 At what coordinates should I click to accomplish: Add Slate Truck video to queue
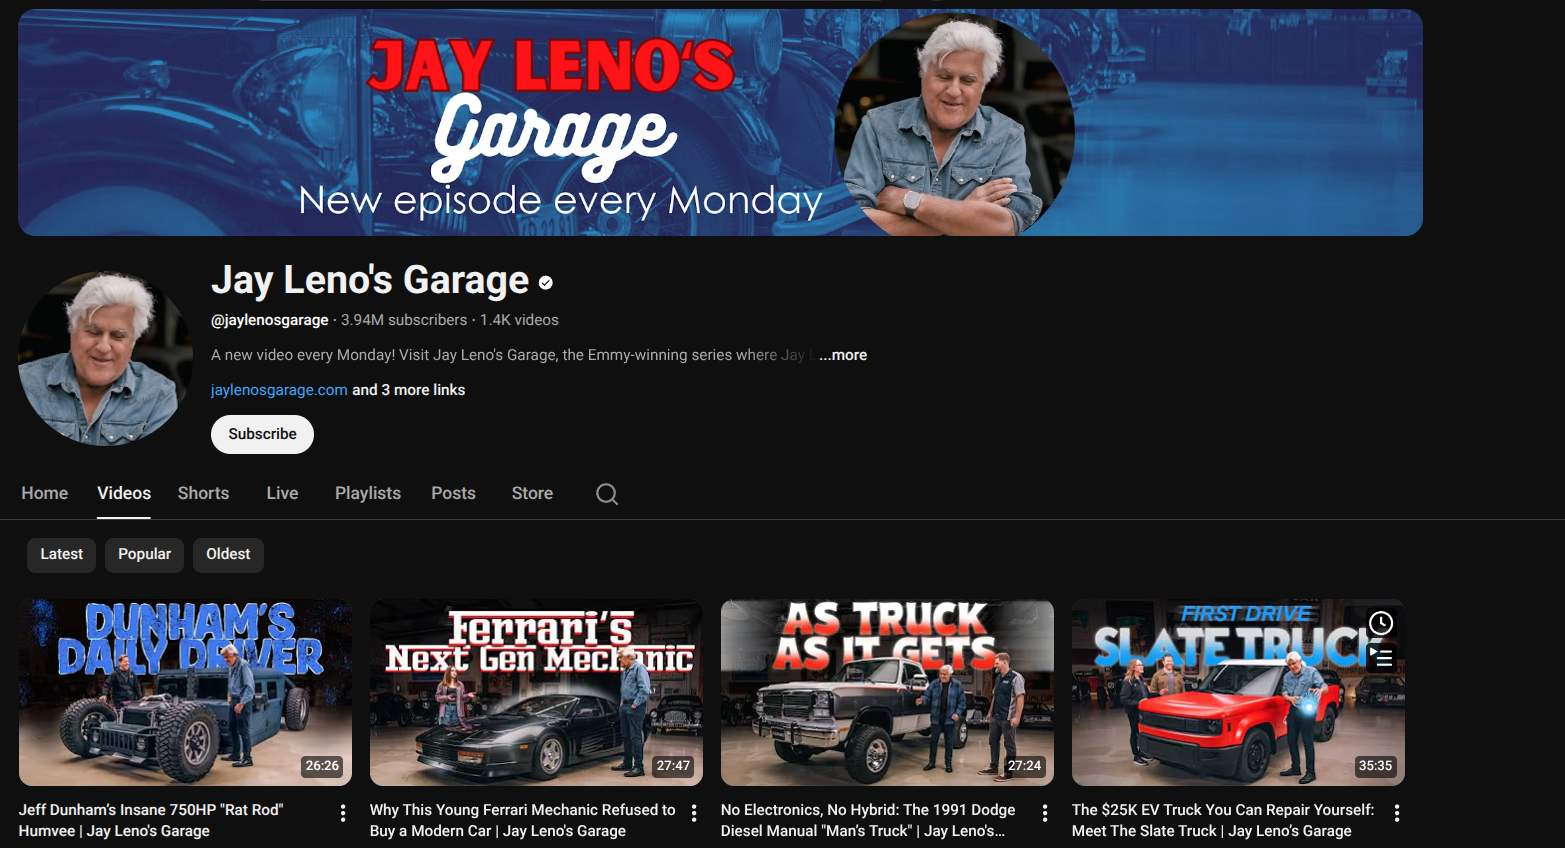(1381, 657)
